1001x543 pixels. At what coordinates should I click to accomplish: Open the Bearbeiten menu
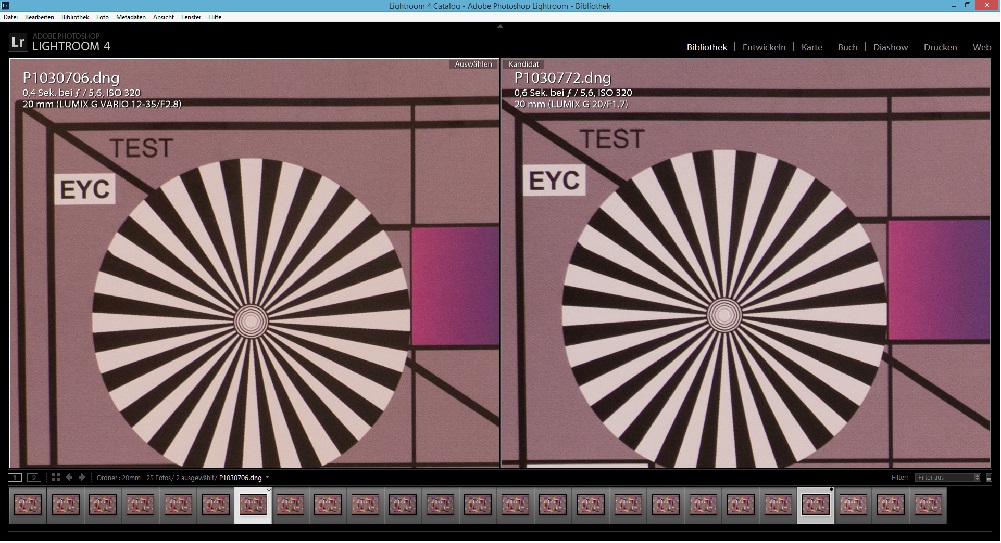40,17
